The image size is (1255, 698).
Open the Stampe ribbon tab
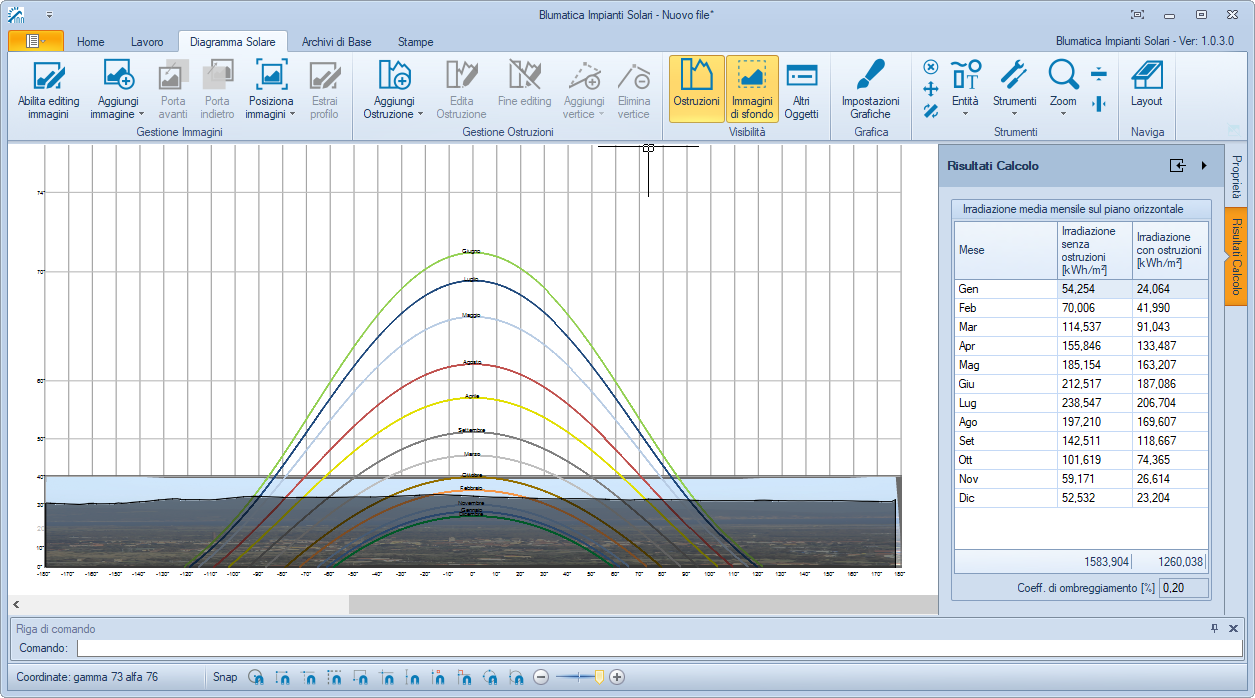(x=415, y=42)
